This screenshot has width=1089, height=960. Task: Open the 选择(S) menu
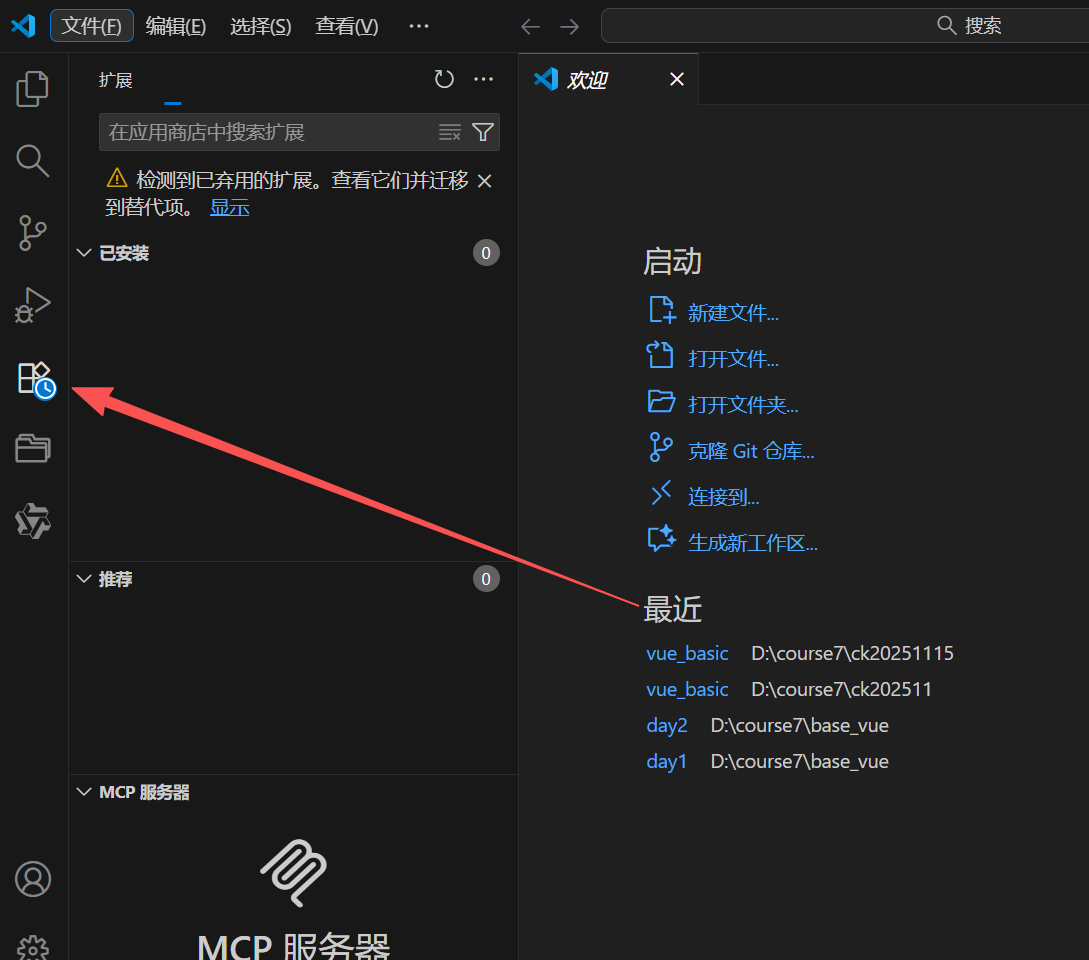pyautogui.click(x=260, y=26)
